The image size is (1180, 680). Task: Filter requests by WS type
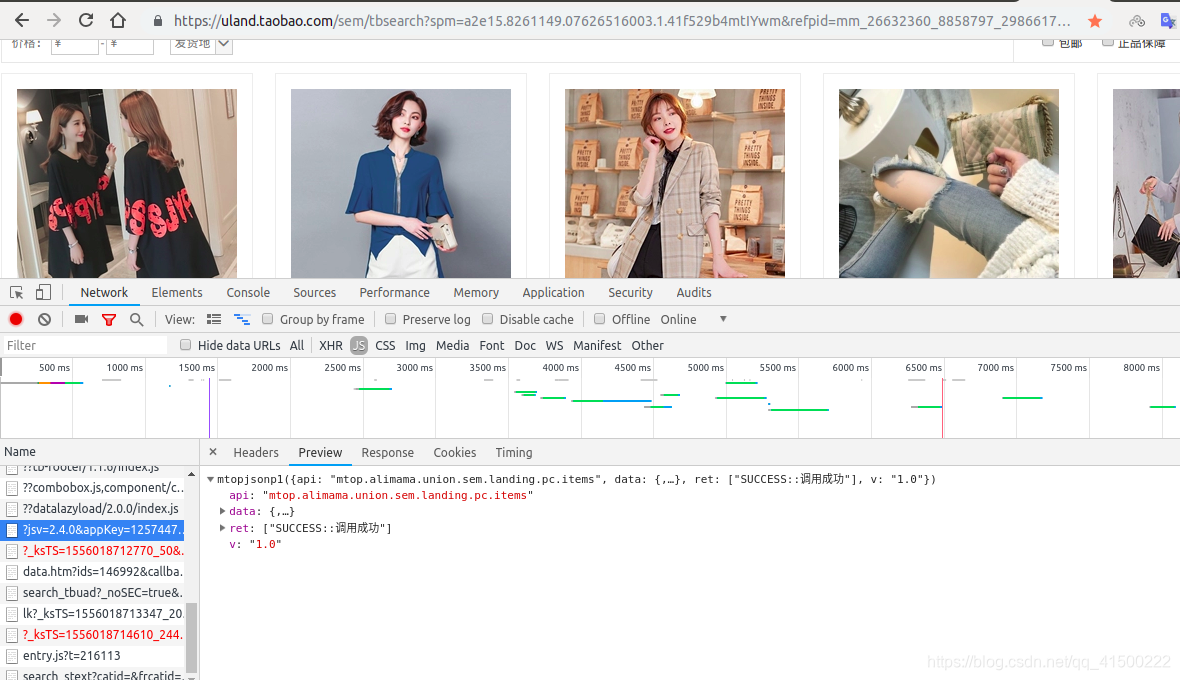(x=555, y=345)
